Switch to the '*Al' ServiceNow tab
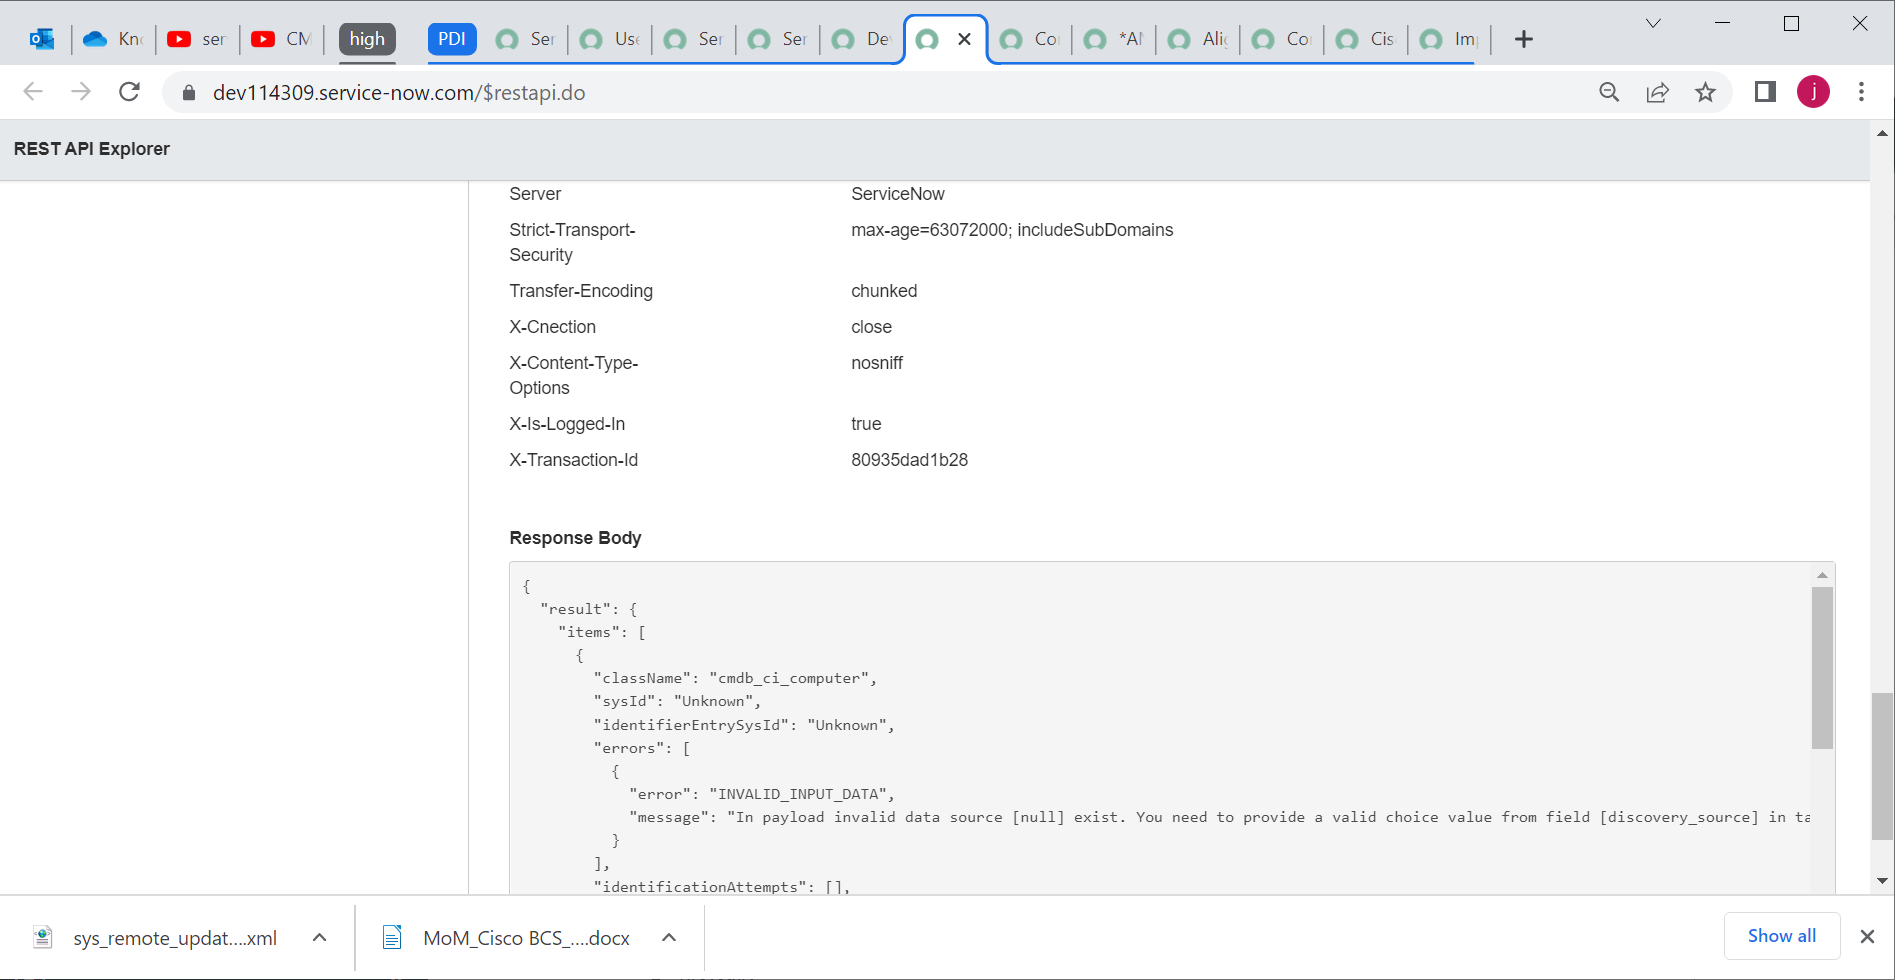The width and height of the screenshot is (1895, 980). (x=1114, y=39)
